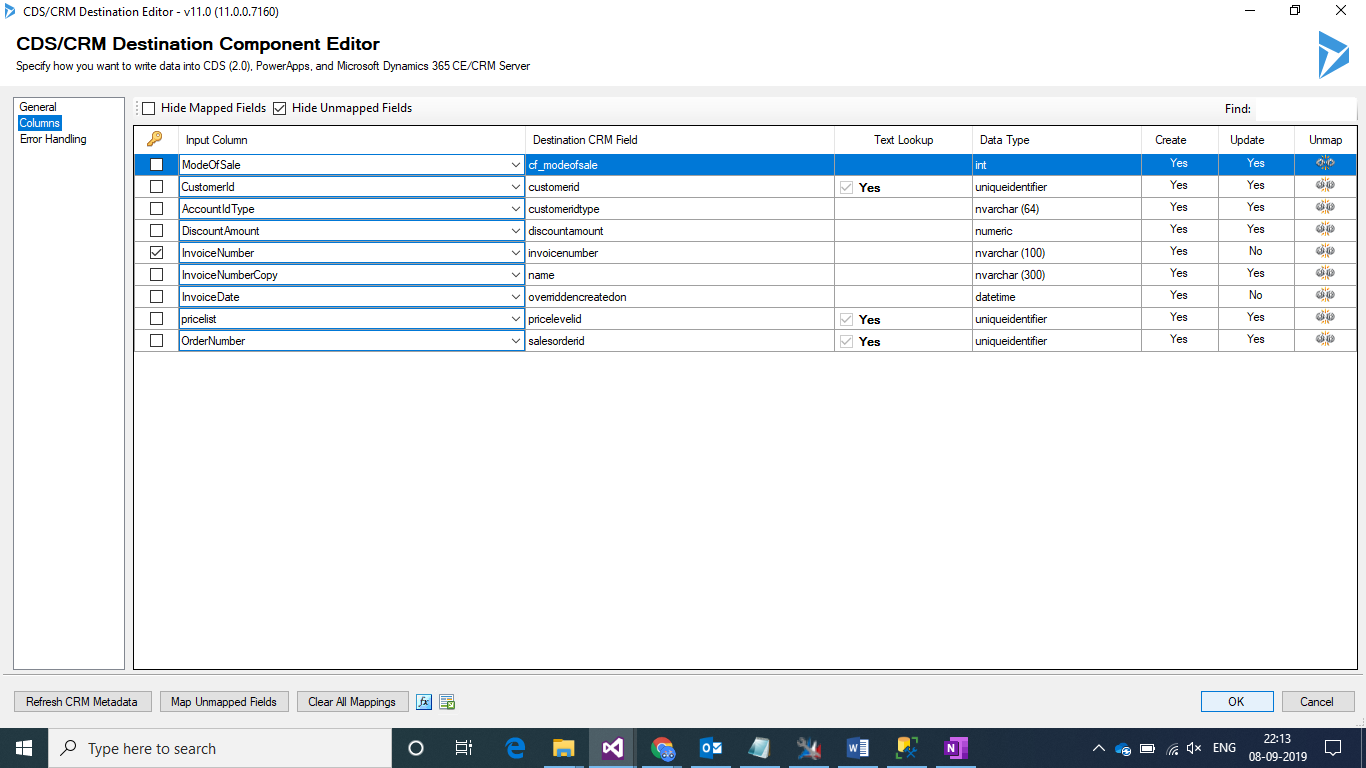
Task: Unmap the OrderNumber column mapping
Action: point(1325,339)
